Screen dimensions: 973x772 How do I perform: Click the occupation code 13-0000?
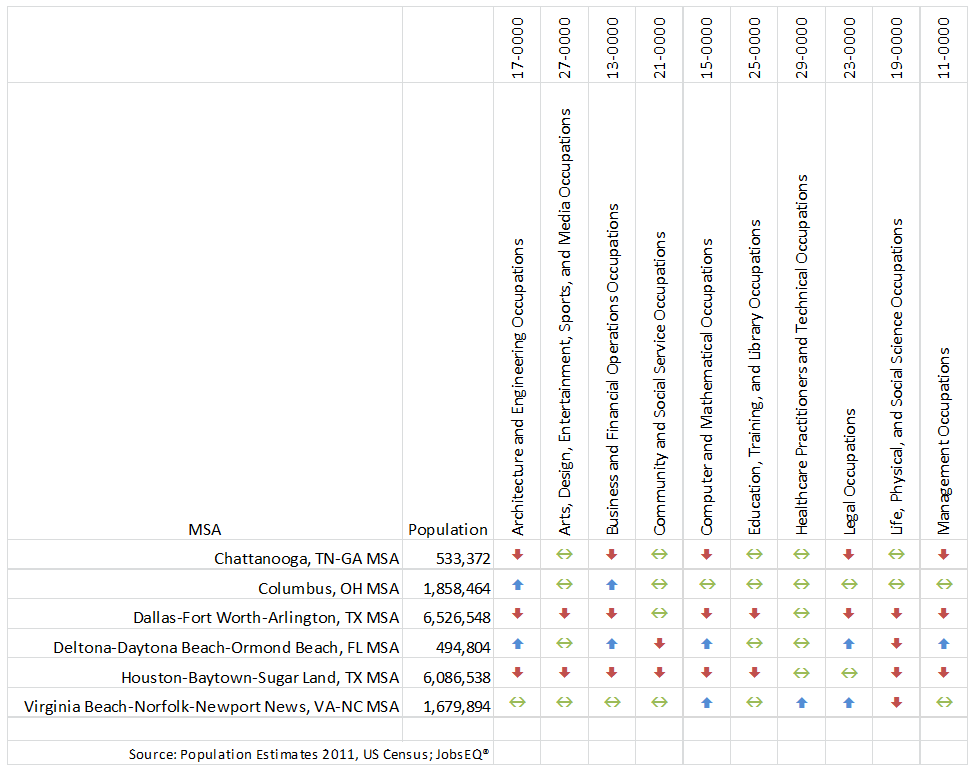tap(612, 48)
